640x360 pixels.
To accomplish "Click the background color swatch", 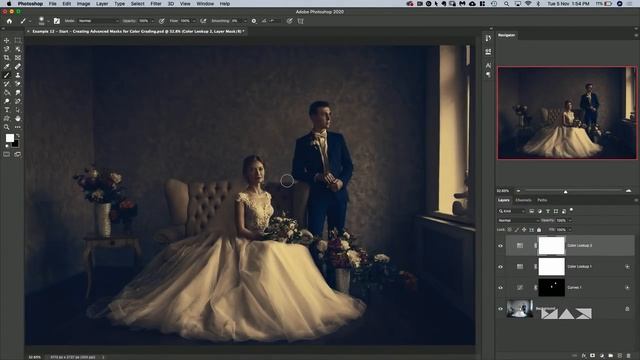I will click(16, 144).
